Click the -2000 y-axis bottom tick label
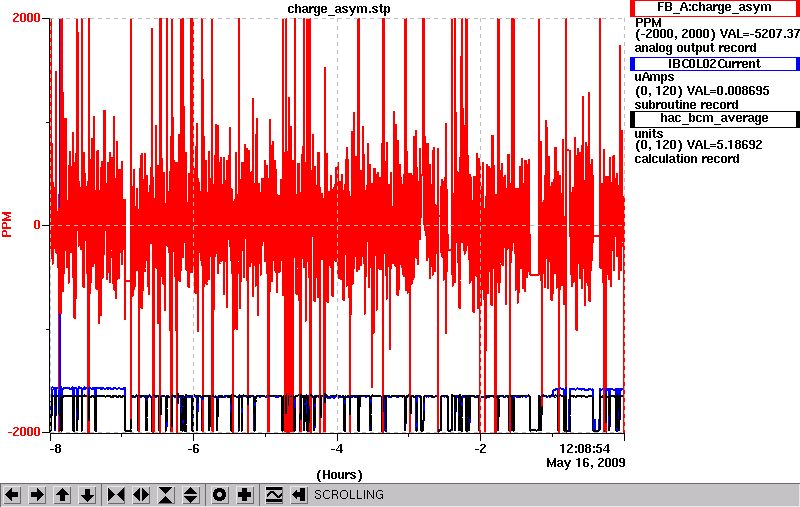 click(x=23, y=432)
